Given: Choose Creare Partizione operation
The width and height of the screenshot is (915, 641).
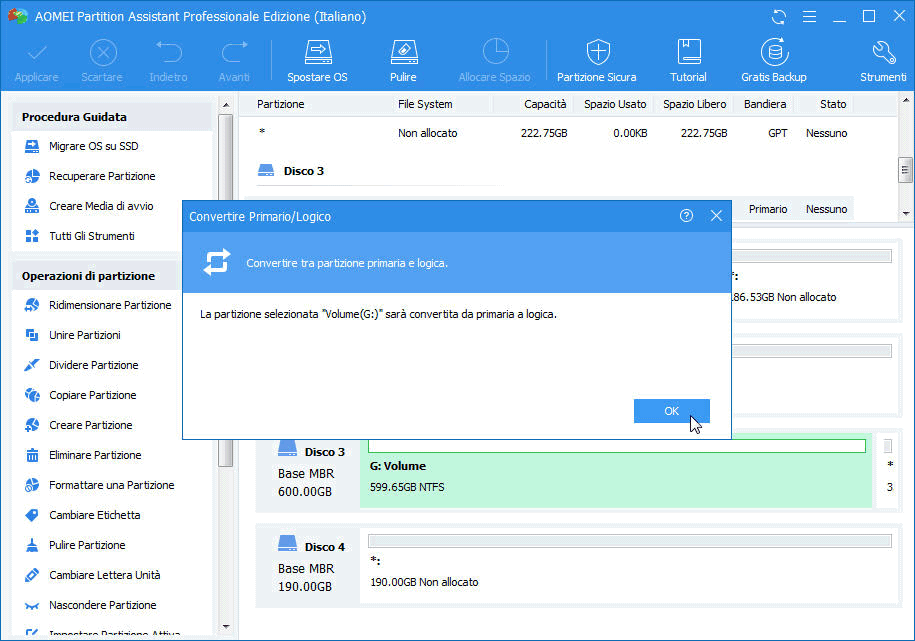Looking at the screenshot, I should [78, 425].
